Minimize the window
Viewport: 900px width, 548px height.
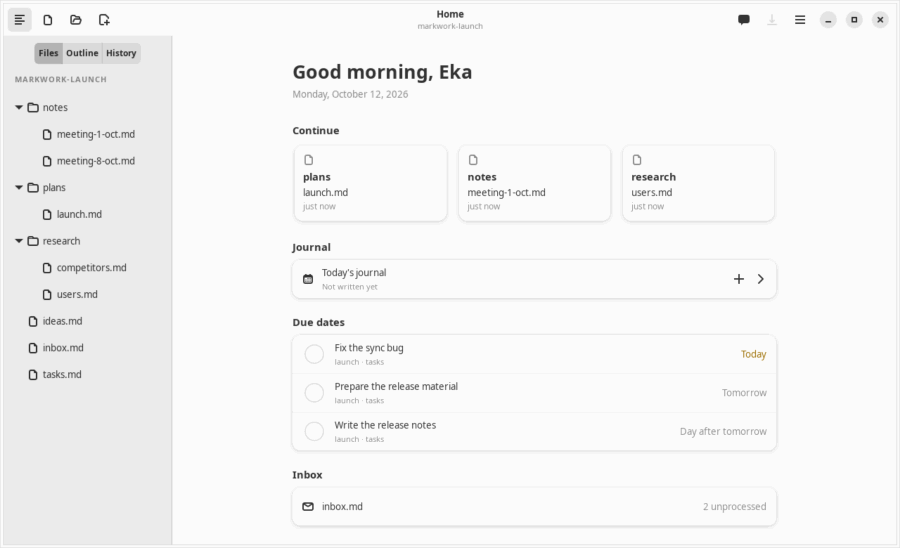click(828, 20)
